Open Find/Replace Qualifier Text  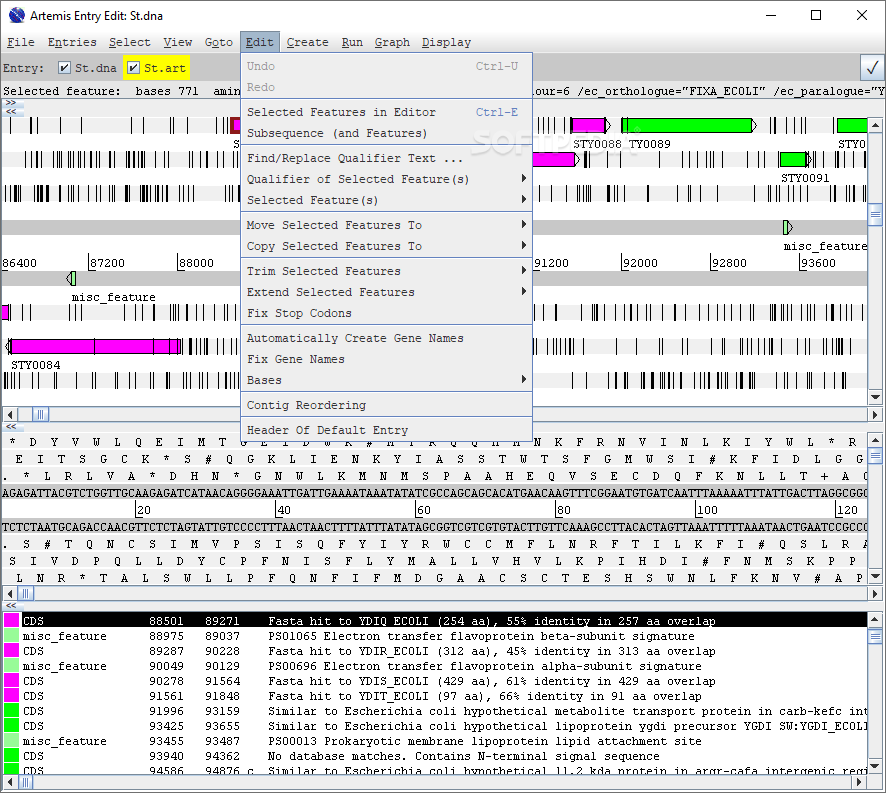pos(386,158)
